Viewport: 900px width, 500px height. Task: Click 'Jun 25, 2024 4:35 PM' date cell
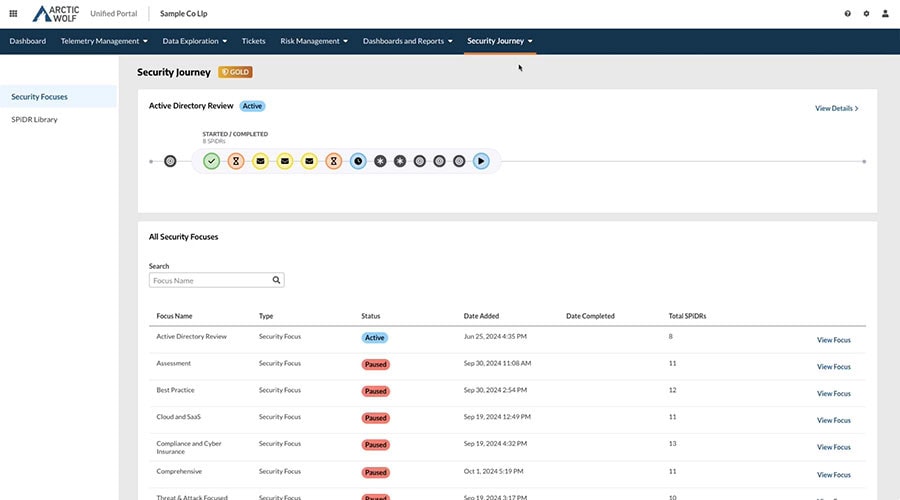click(495, 336)
